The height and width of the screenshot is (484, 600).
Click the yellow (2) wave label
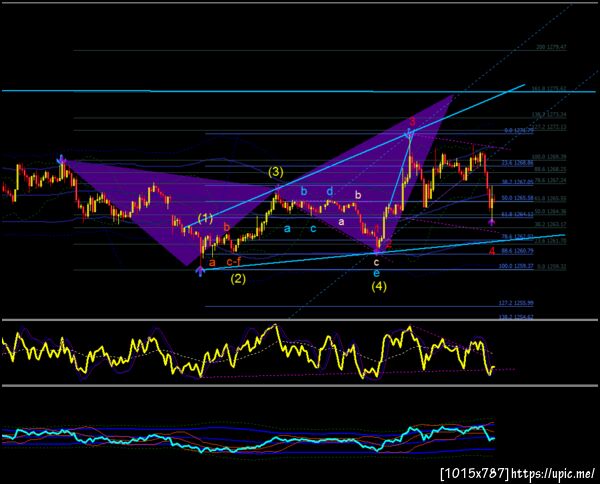click(238, 279)
